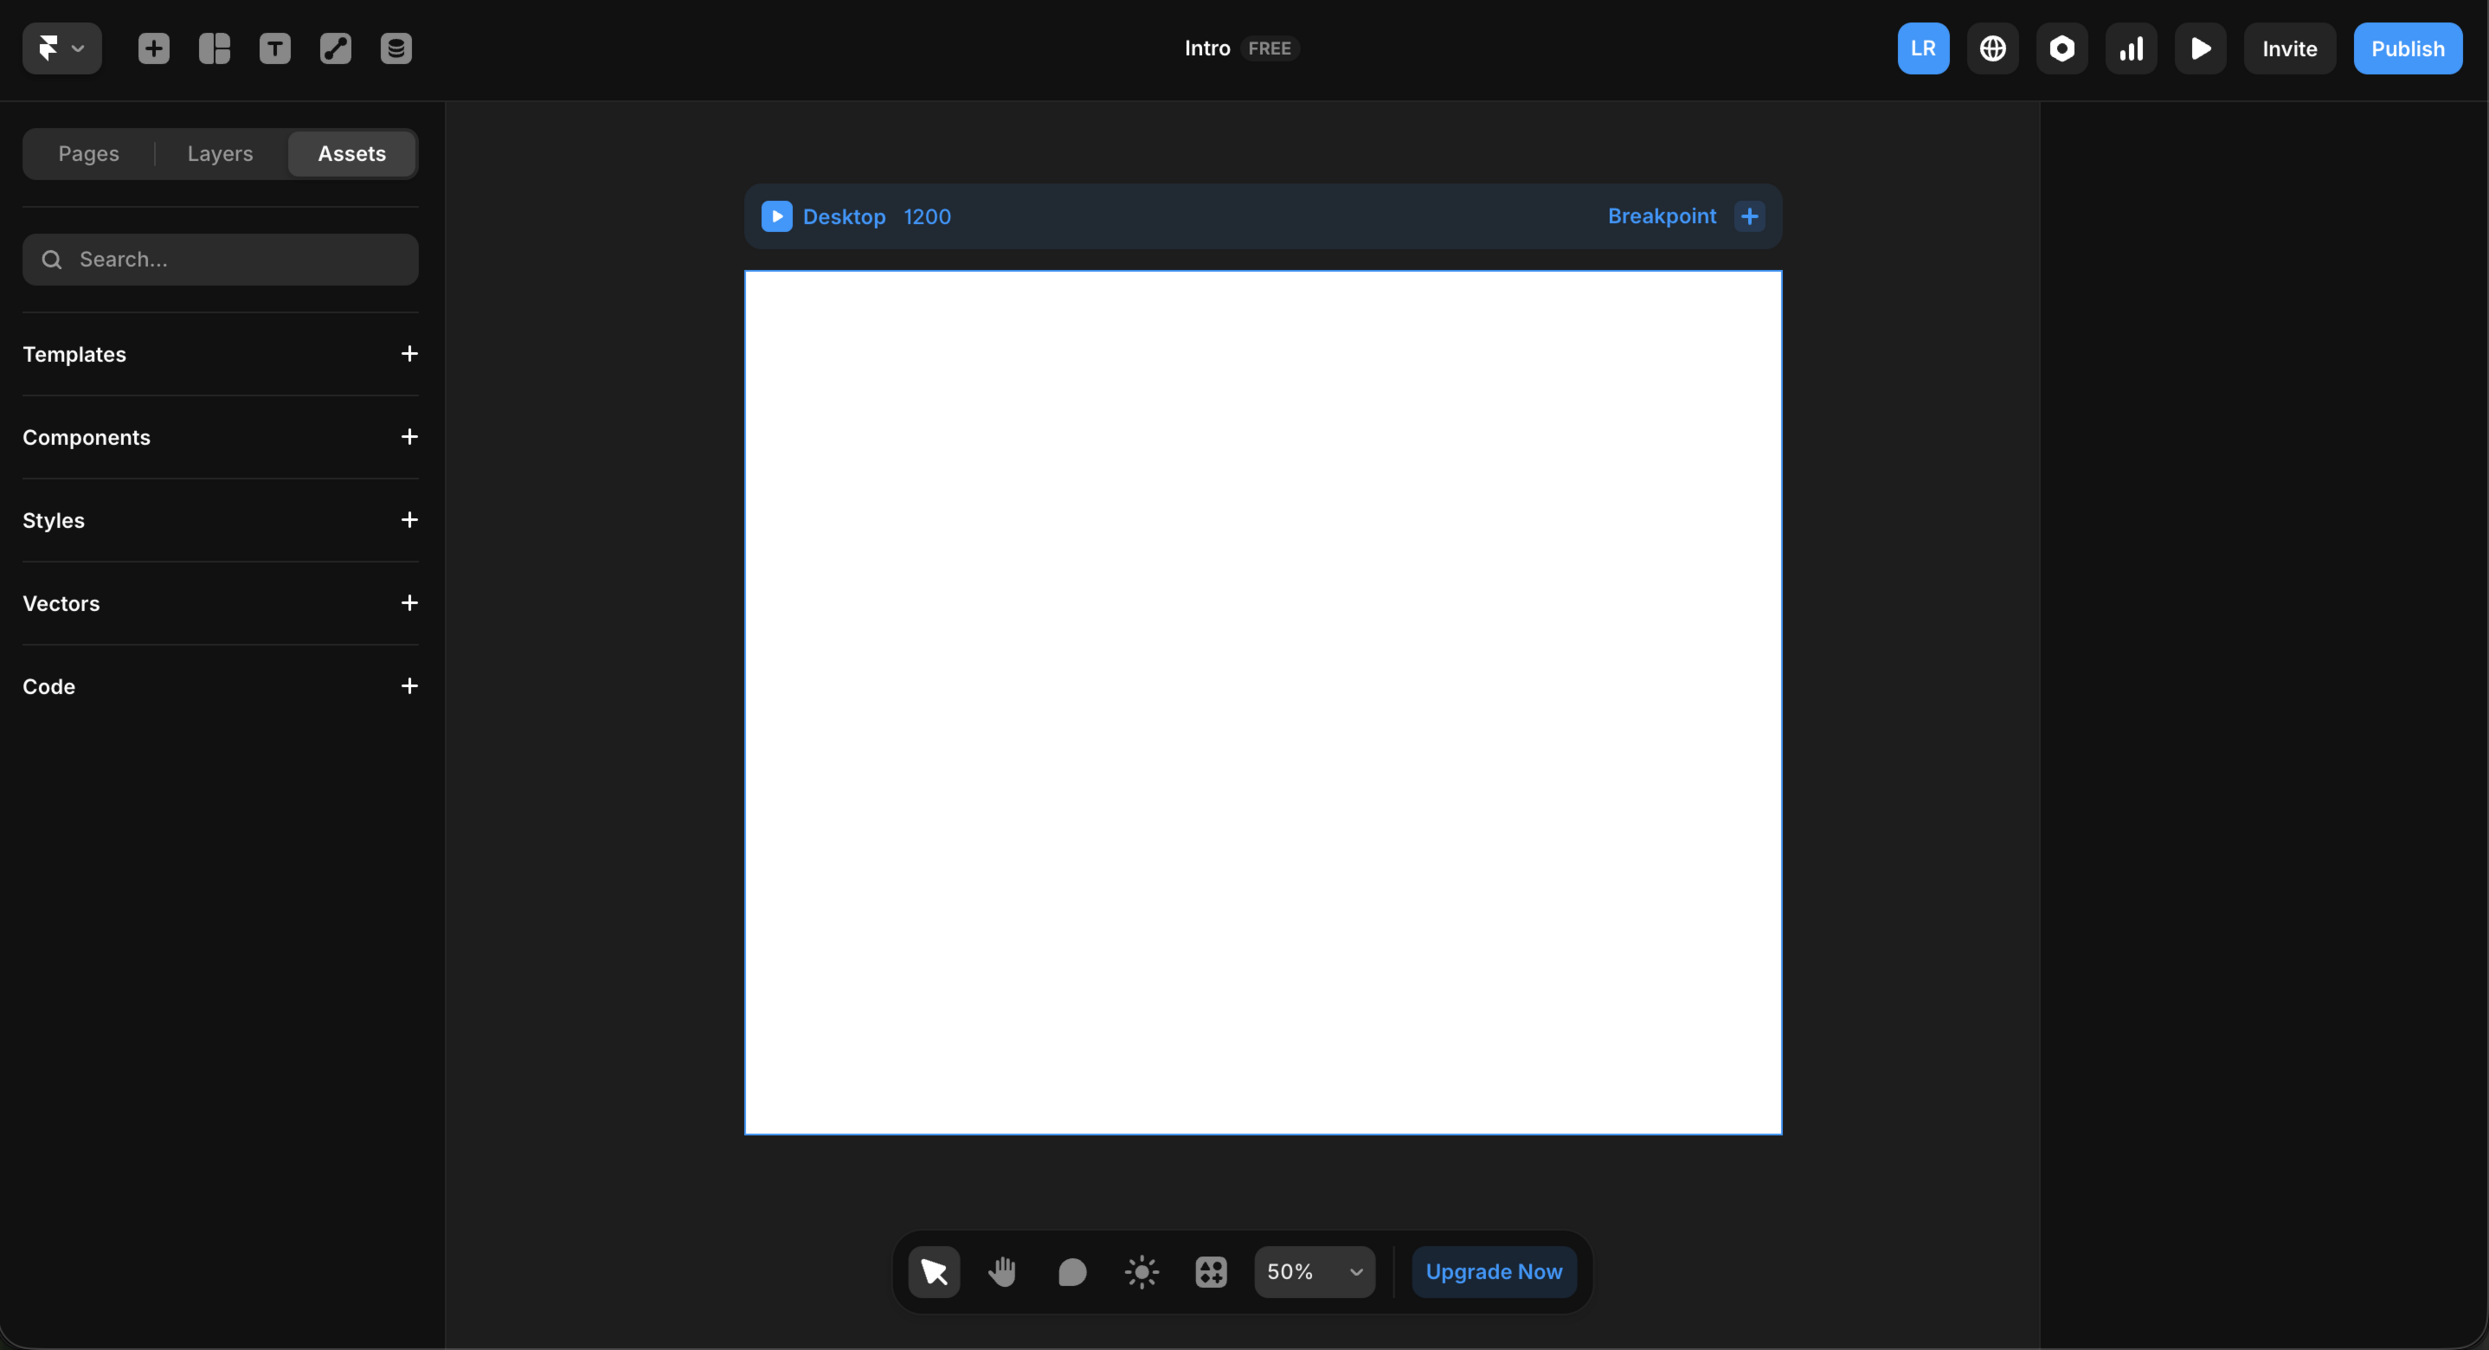
Task: Select the Text tool icon
Action: click(275, 48)
